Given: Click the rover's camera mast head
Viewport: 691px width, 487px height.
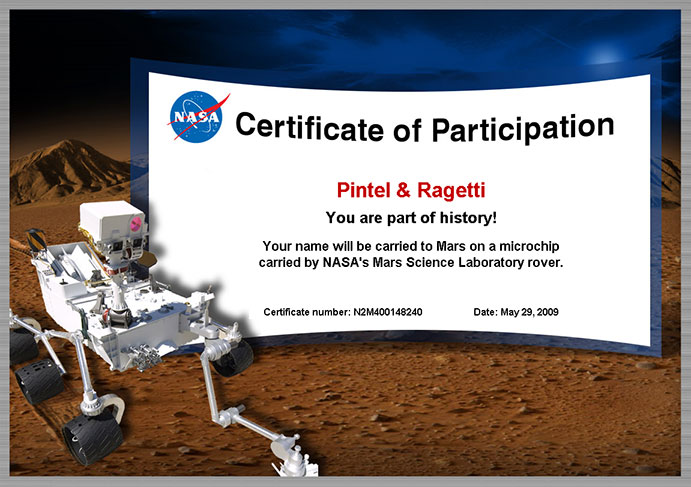Looking at the screenshot, I should click(x=112, y=224).
